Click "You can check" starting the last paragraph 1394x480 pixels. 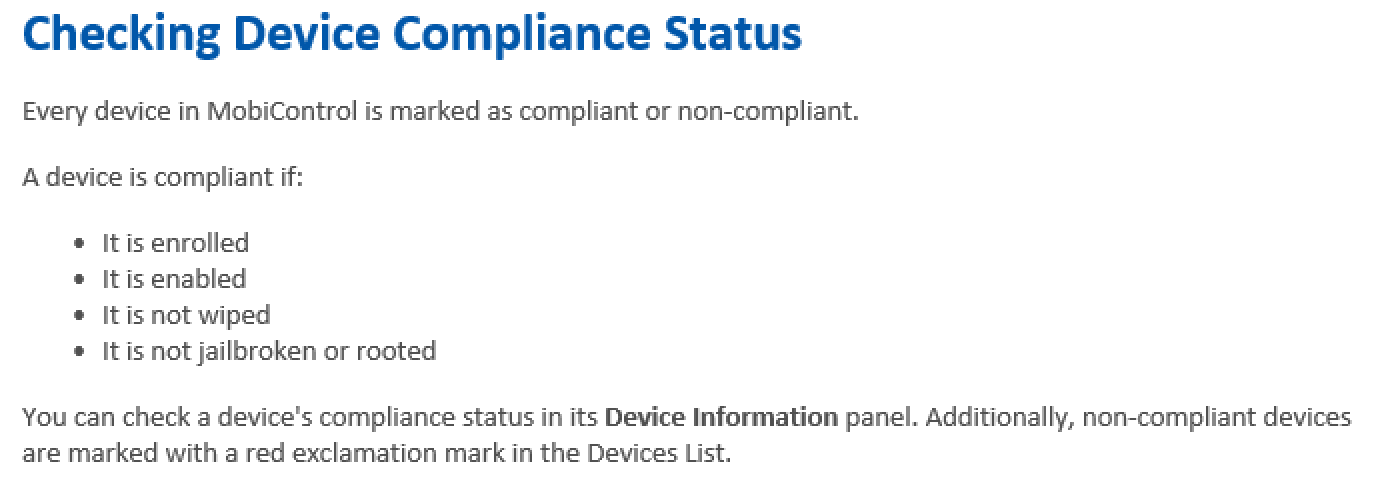(87, 417)
